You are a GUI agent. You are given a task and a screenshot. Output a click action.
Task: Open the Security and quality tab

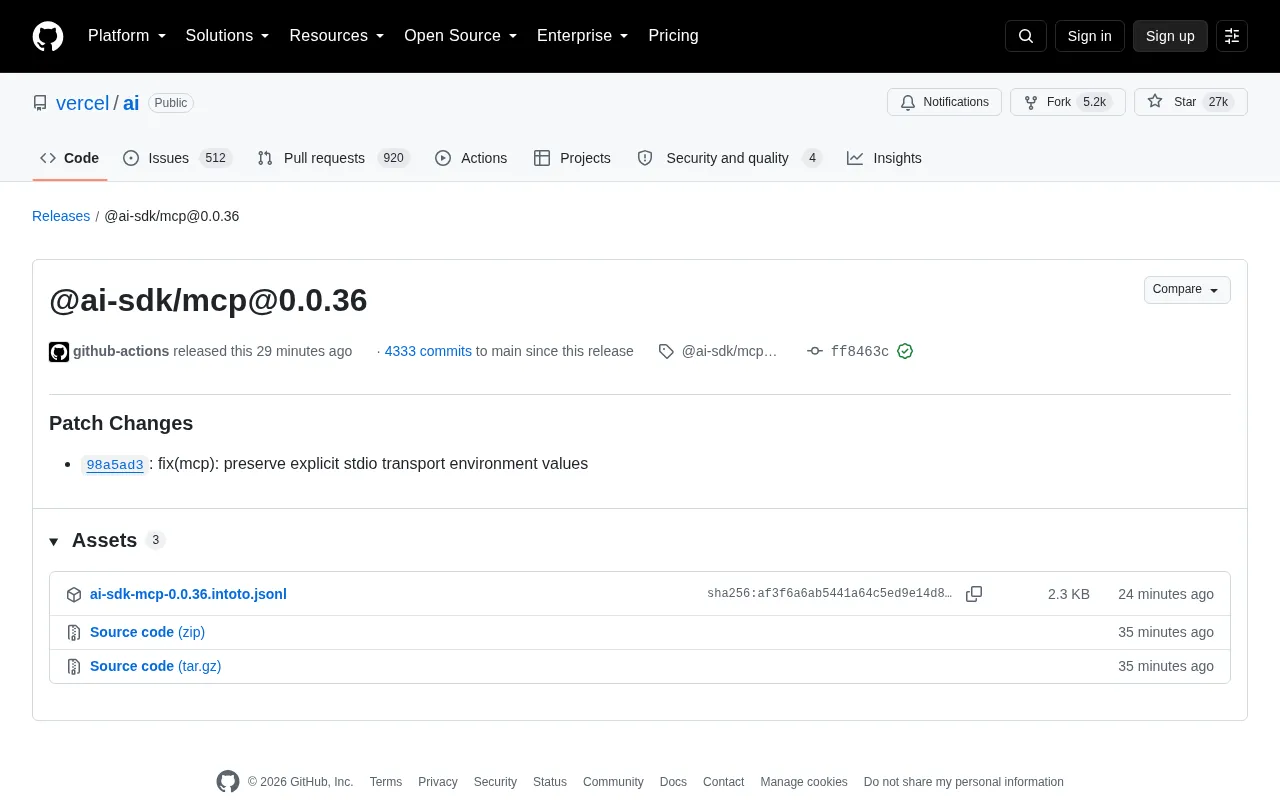(x=729, y=158)
